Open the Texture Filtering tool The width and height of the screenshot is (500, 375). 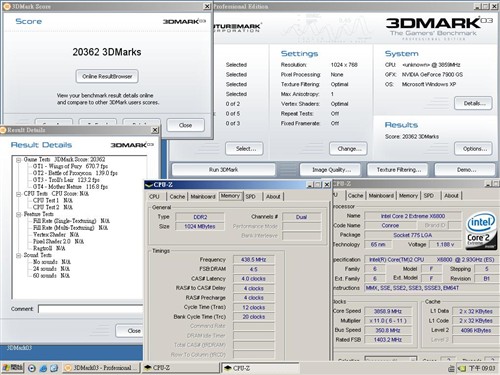coord(398,170)
